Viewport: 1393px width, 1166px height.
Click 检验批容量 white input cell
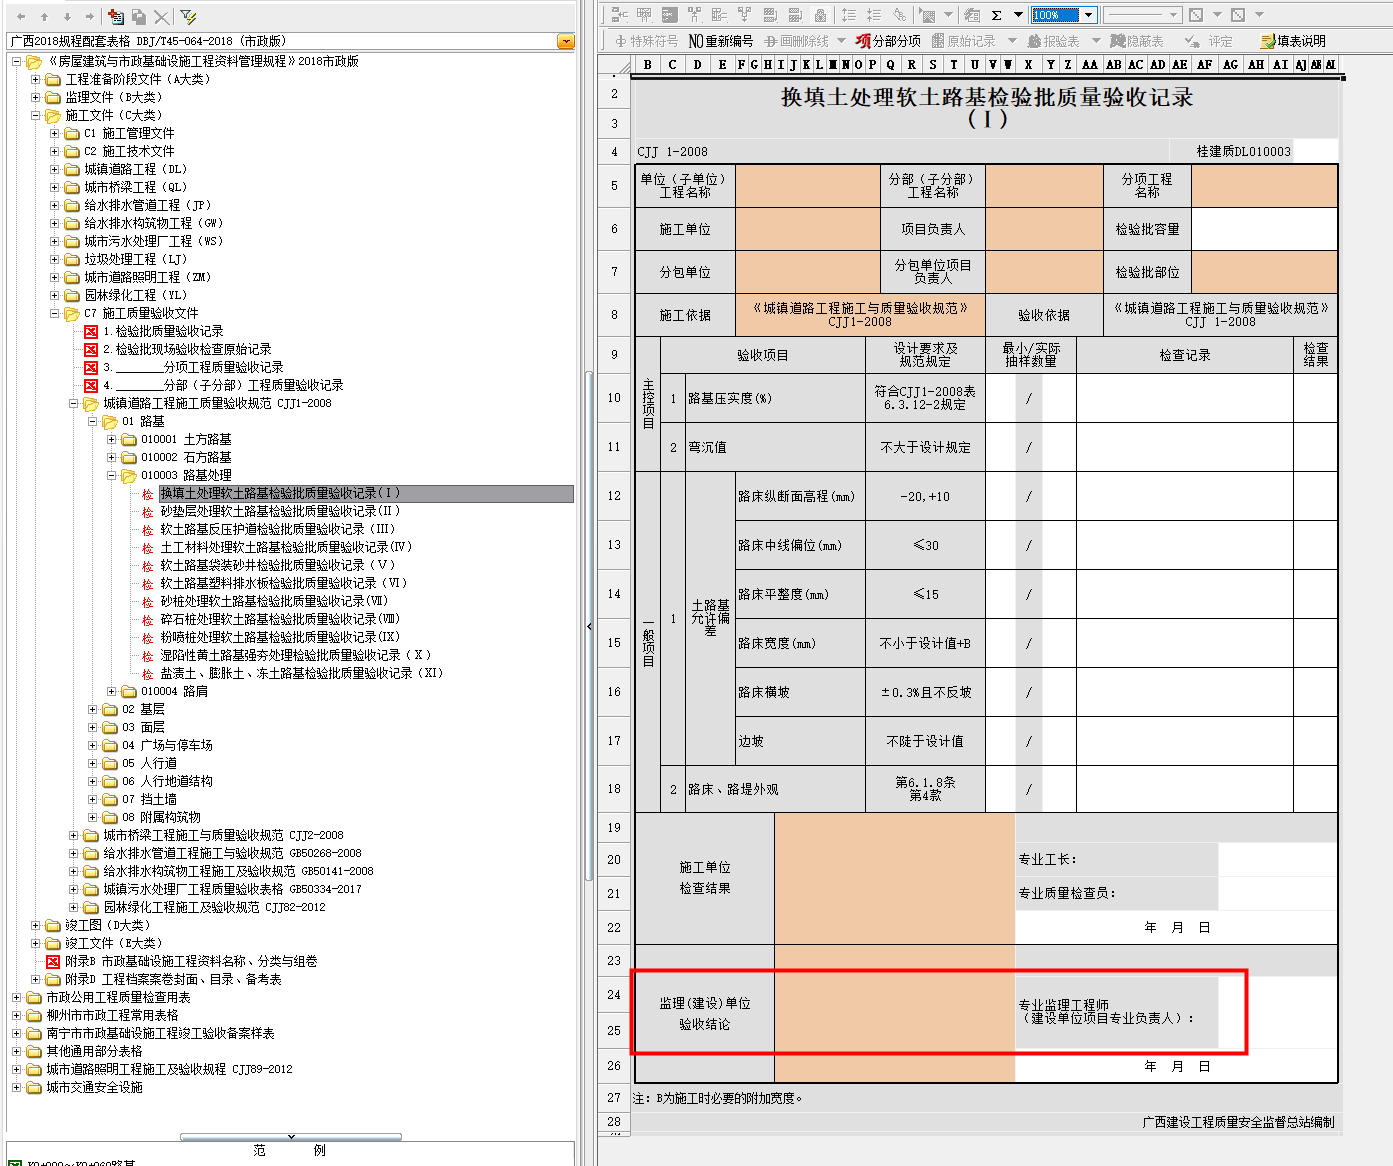[x=1264, y=229]
